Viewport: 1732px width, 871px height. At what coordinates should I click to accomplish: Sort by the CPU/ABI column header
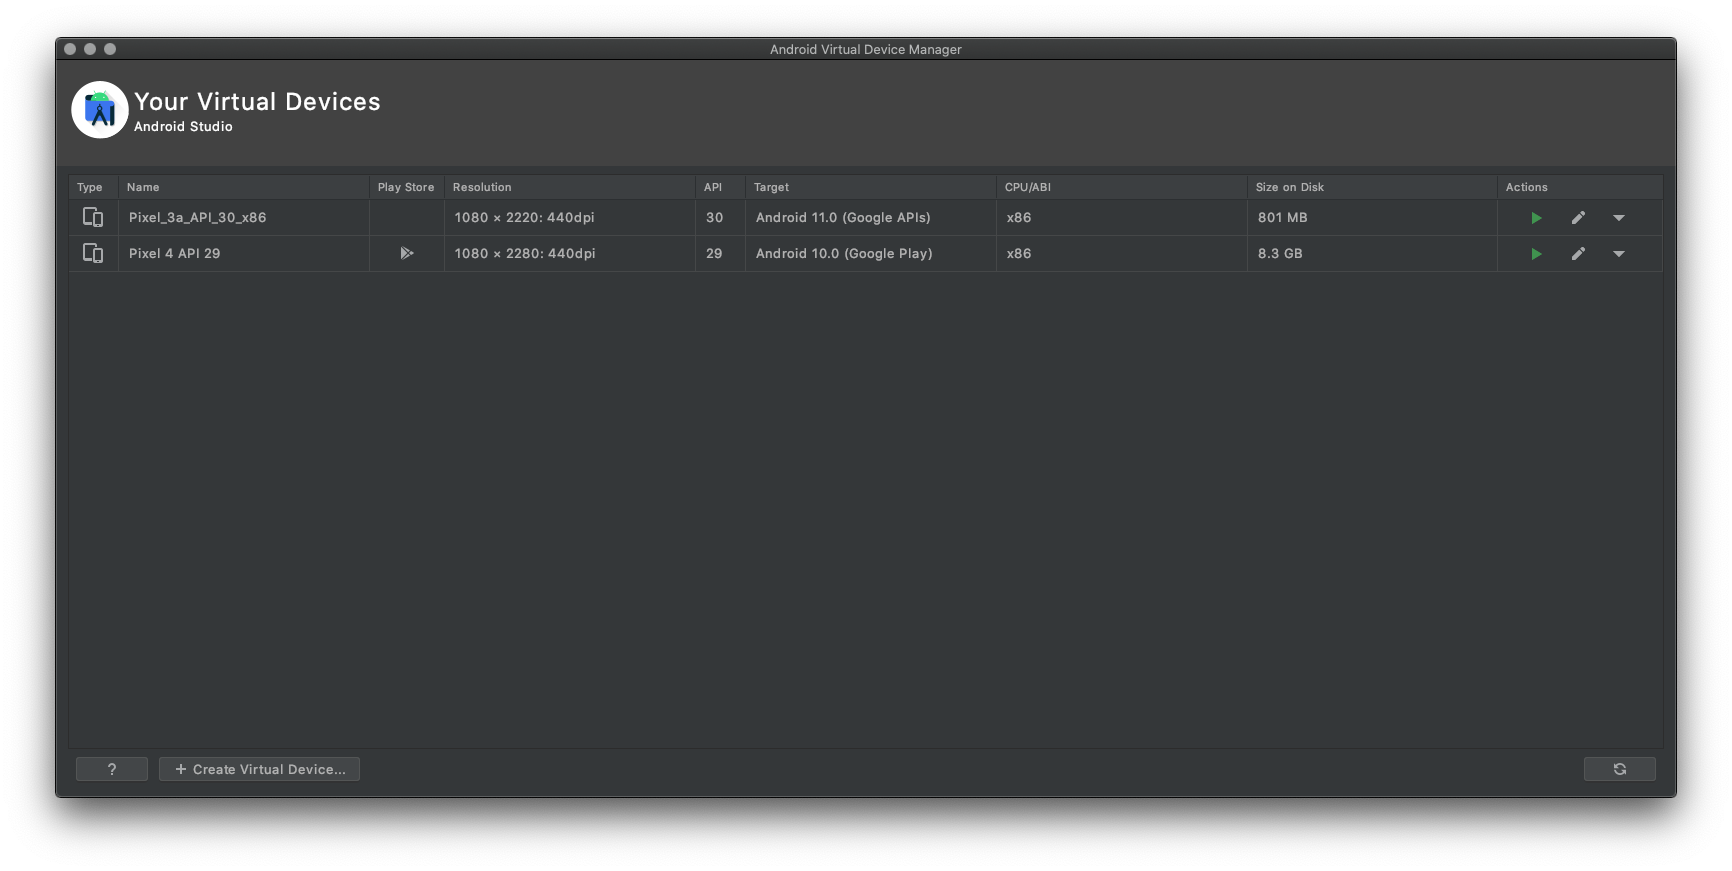coord(1122,187)
